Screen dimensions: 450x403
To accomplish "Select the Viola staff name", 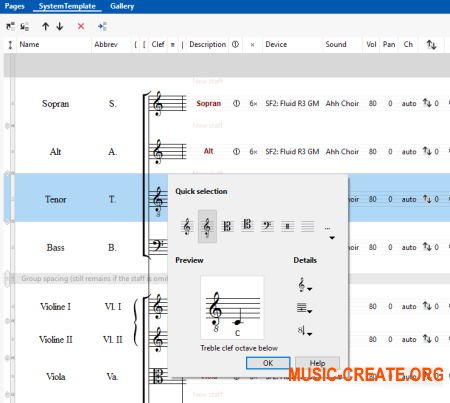I will pyautogui.click(x=55, y=377).
